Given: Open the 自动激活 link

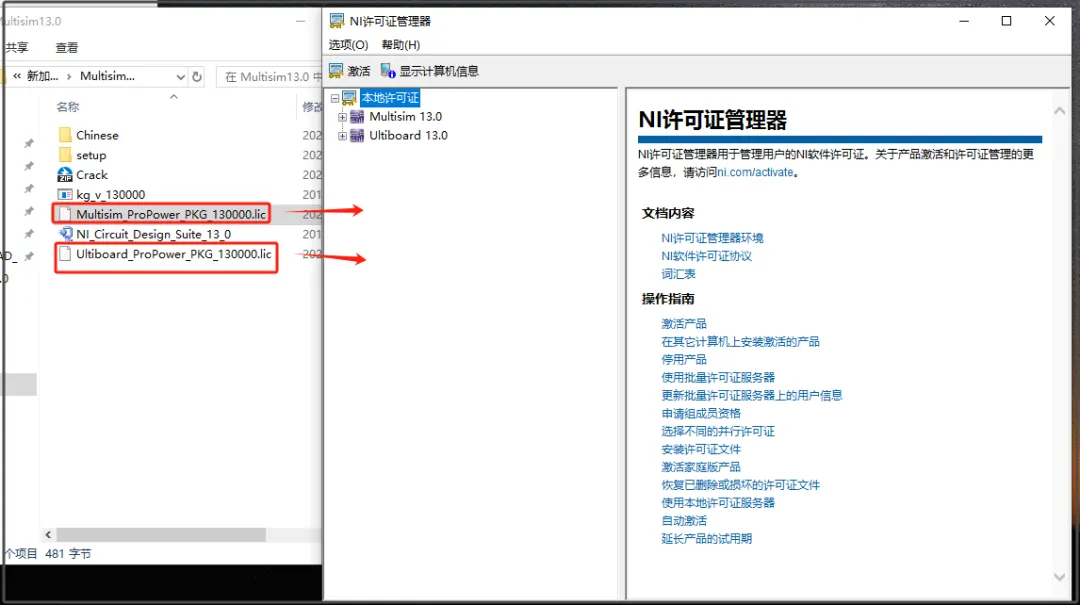Looking at the screenshot, I should [684, 520].
